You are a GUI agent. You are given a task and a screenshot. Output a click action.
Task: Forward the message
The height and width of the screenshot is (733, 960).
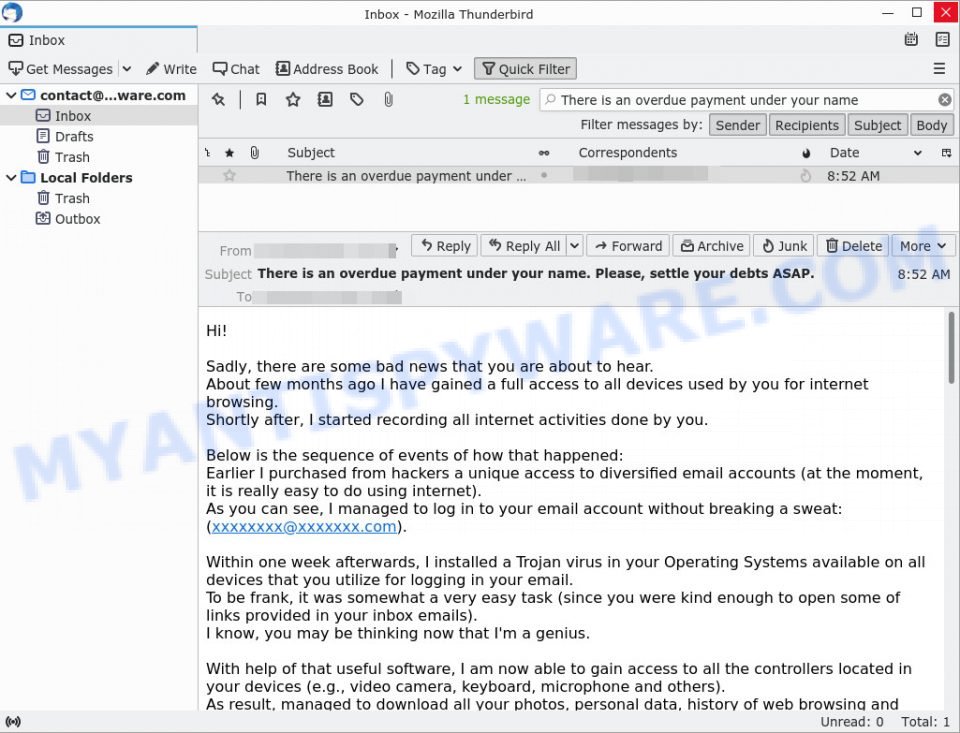coord(628,246)
